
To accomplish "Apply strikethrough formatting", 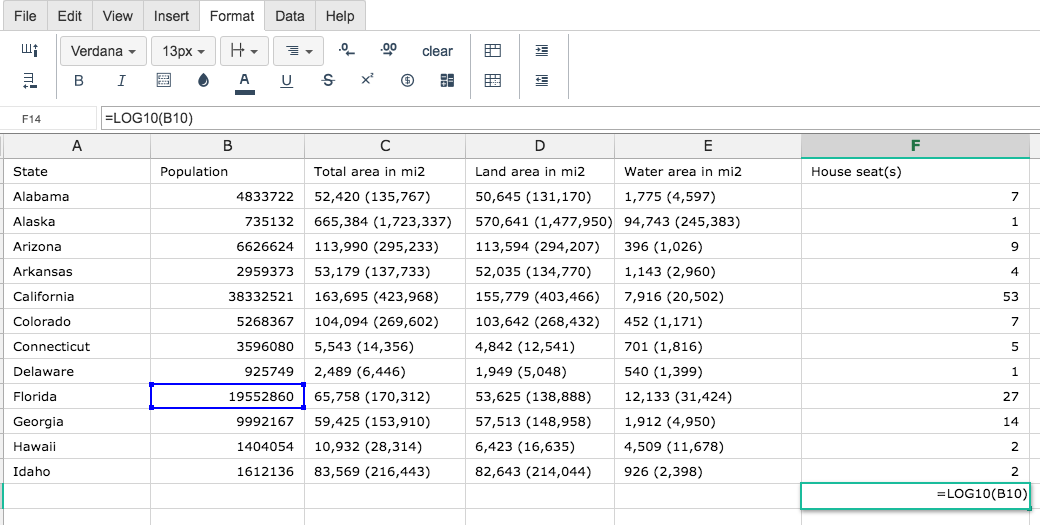I will (x=328, y=81).
